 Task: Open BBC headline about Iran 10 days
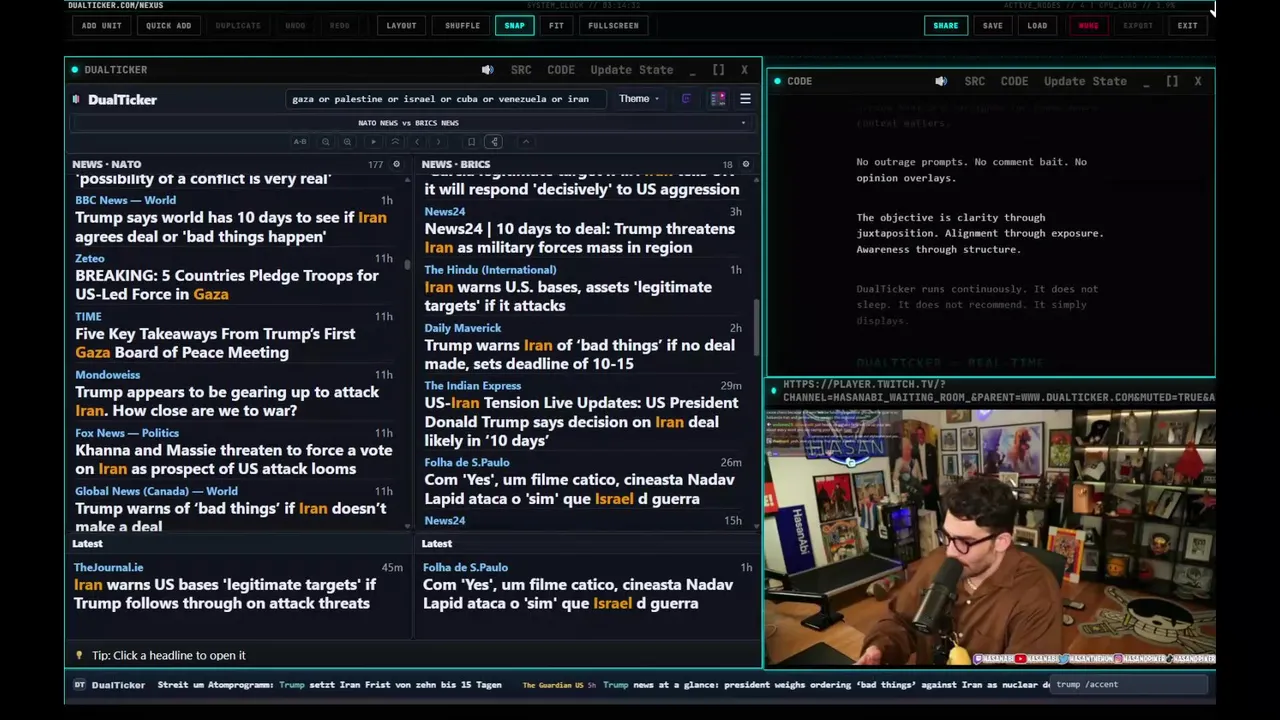click(231, 227)
